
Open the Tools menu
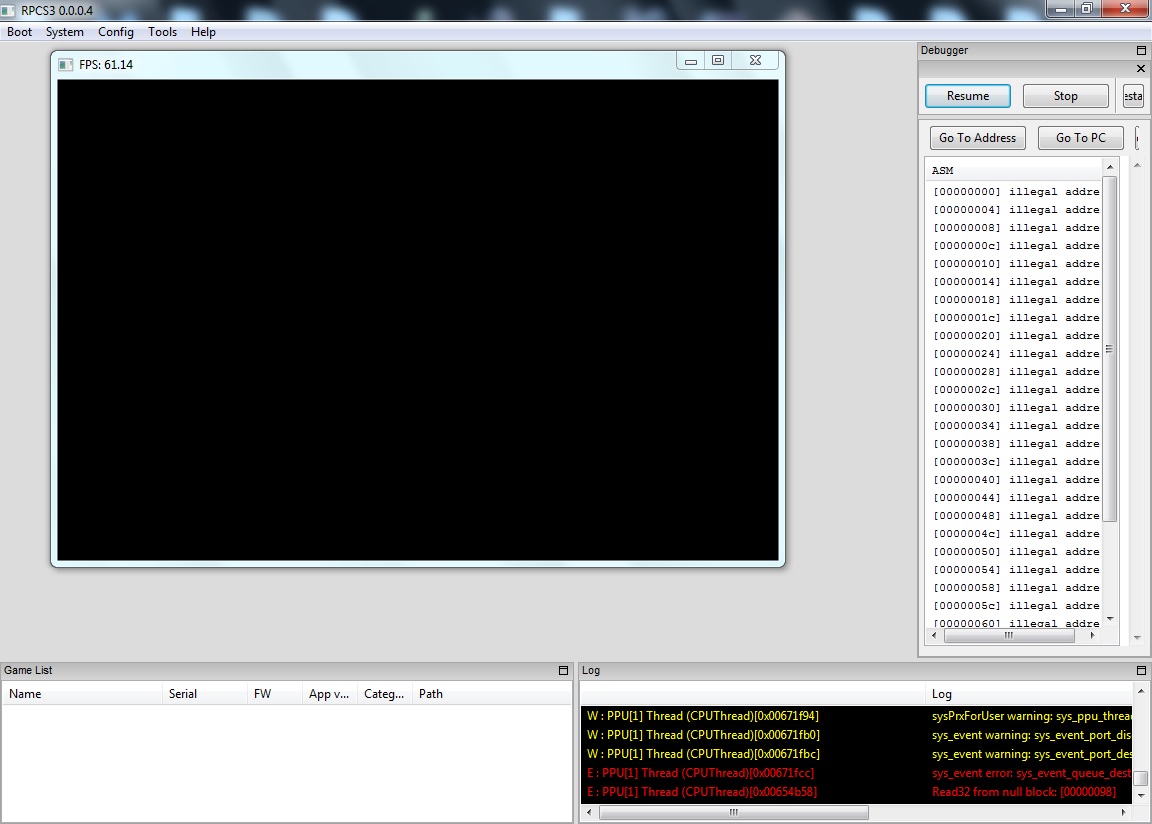coord(163,32)
